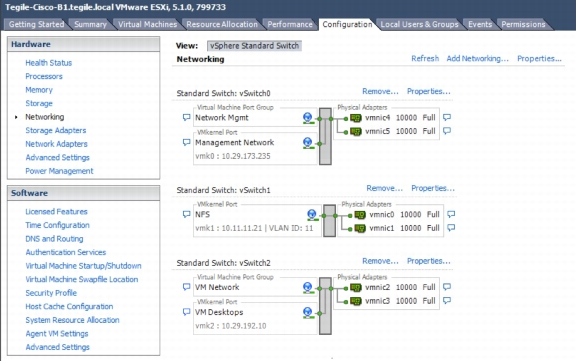Switch to the Performance tab
Image resolution: width=578 pixels, height=363 pixels.
point(290,24)
